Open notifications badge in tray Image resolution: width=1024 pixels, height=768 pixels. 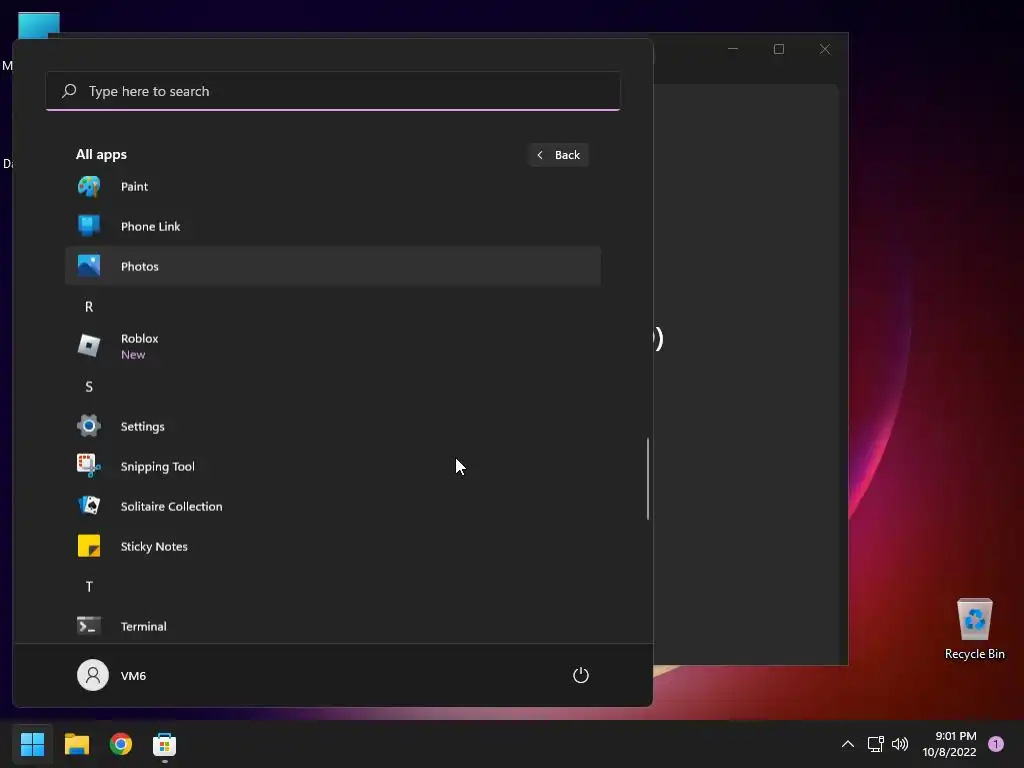[996, 744]
